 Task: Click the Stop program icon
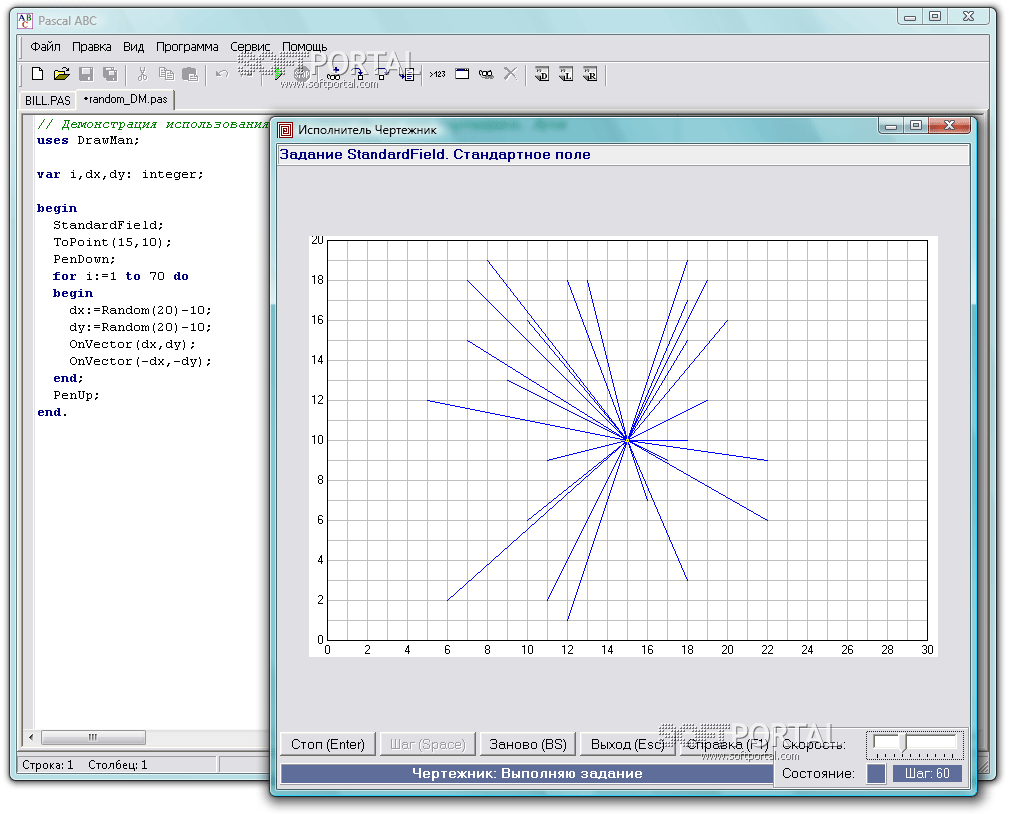point(301,74)
